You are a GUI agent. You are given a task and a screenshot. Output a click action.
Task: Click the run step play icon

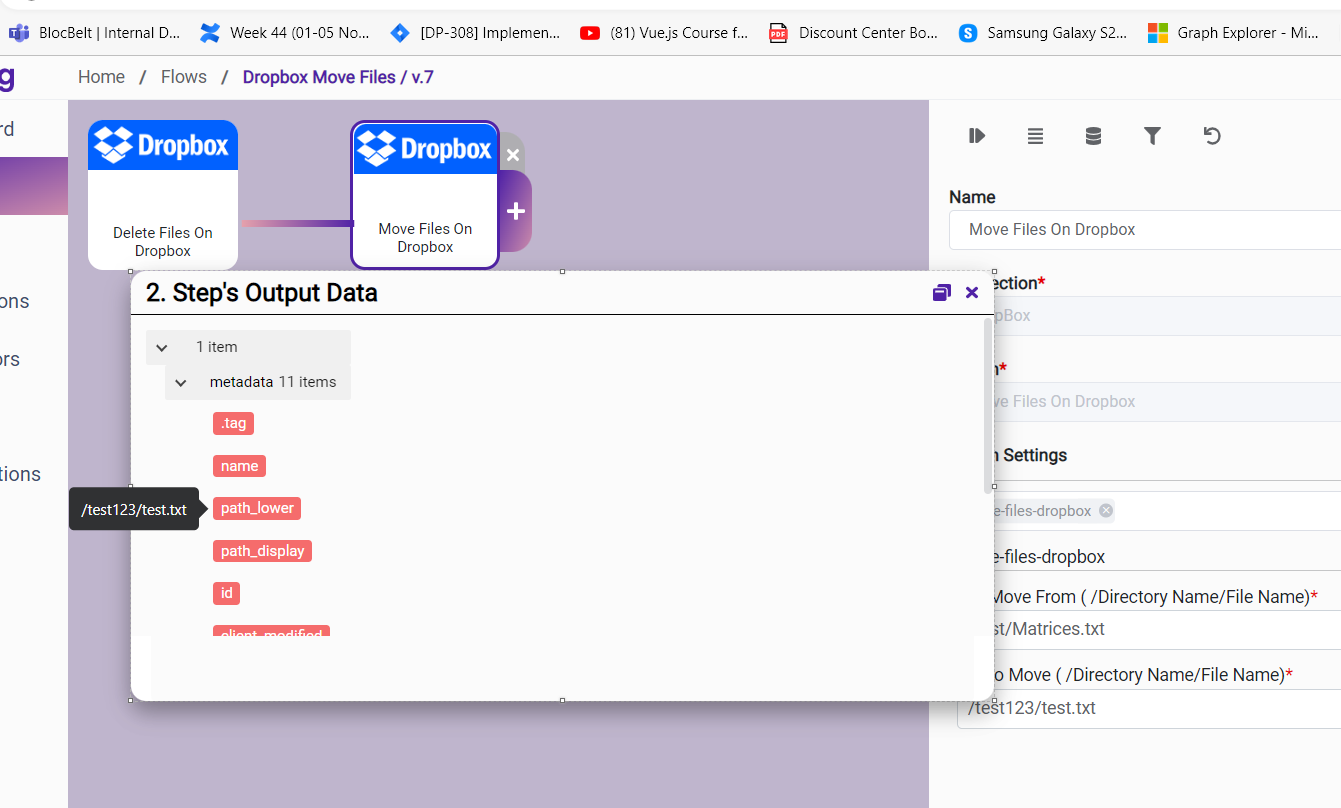click(x=977, y=136)
